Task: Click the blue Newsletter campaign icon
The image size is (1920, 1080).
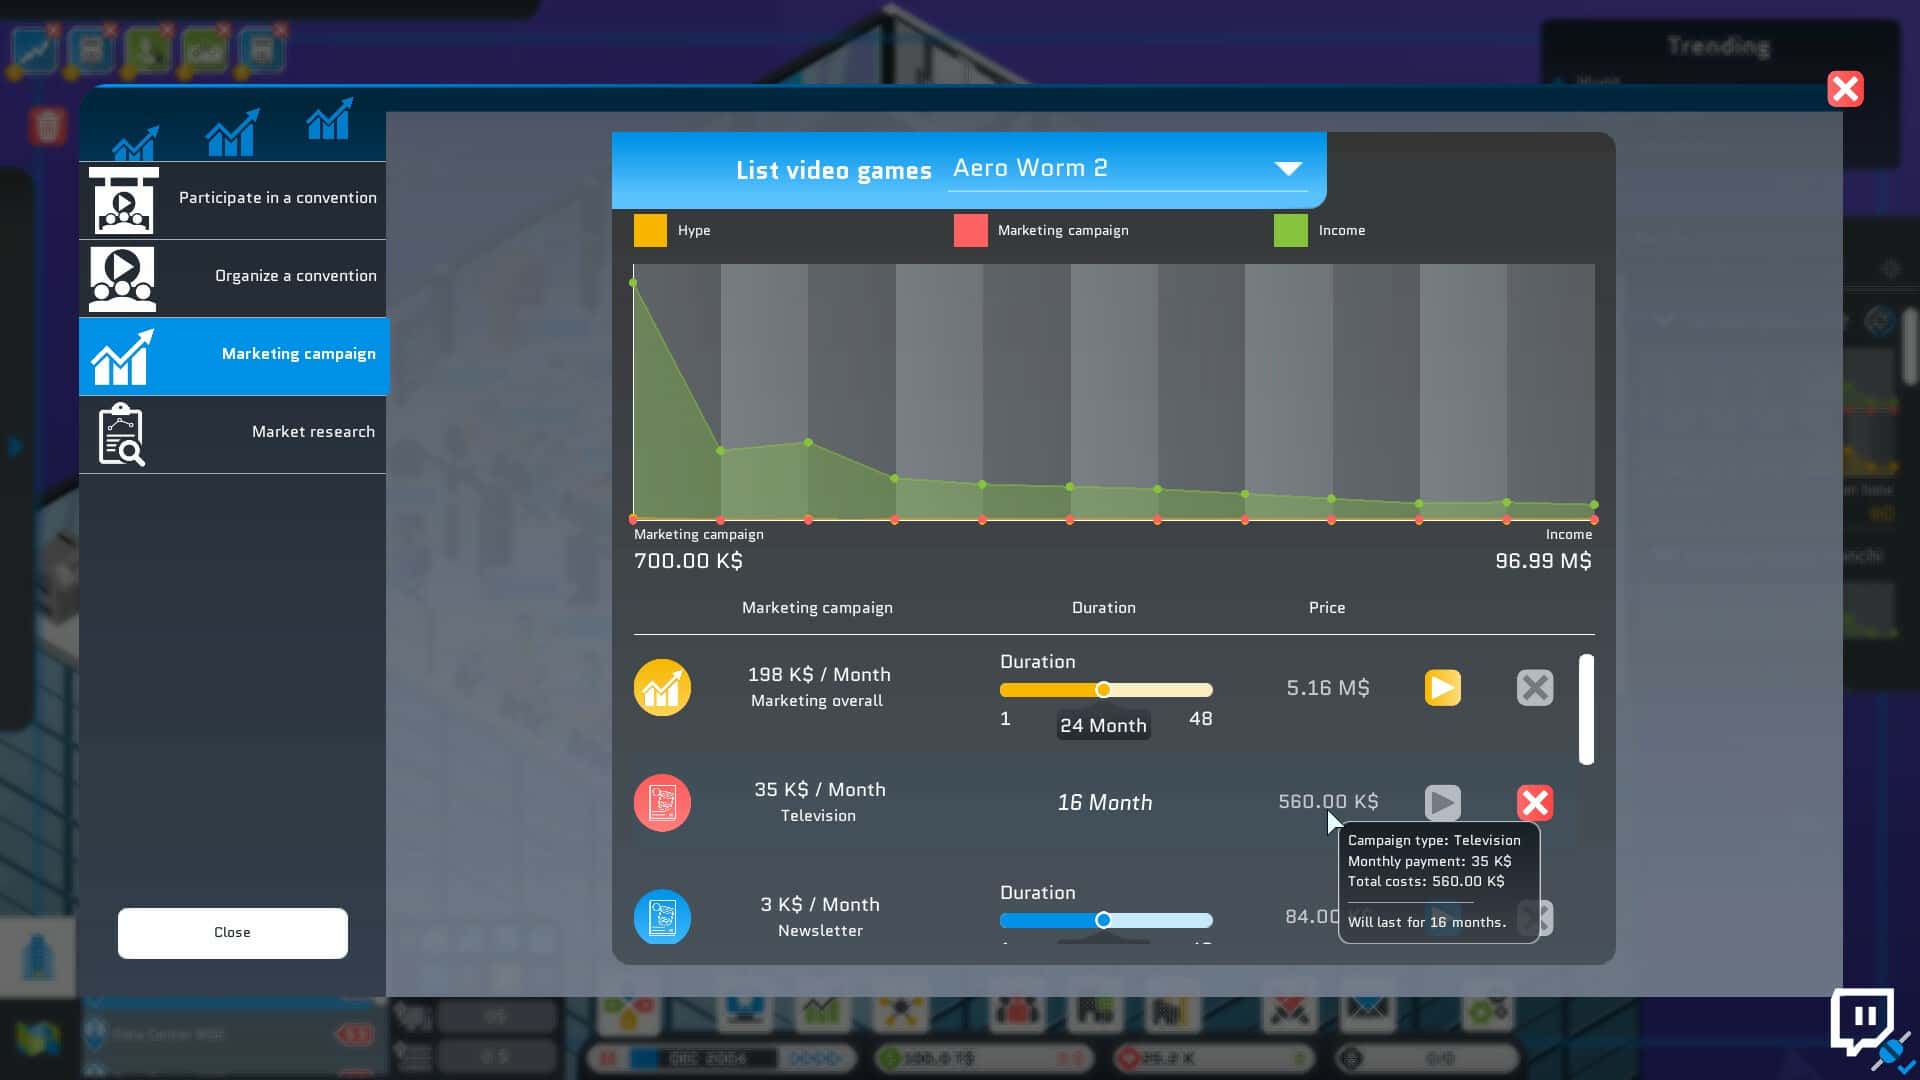Action: point(662,917)
